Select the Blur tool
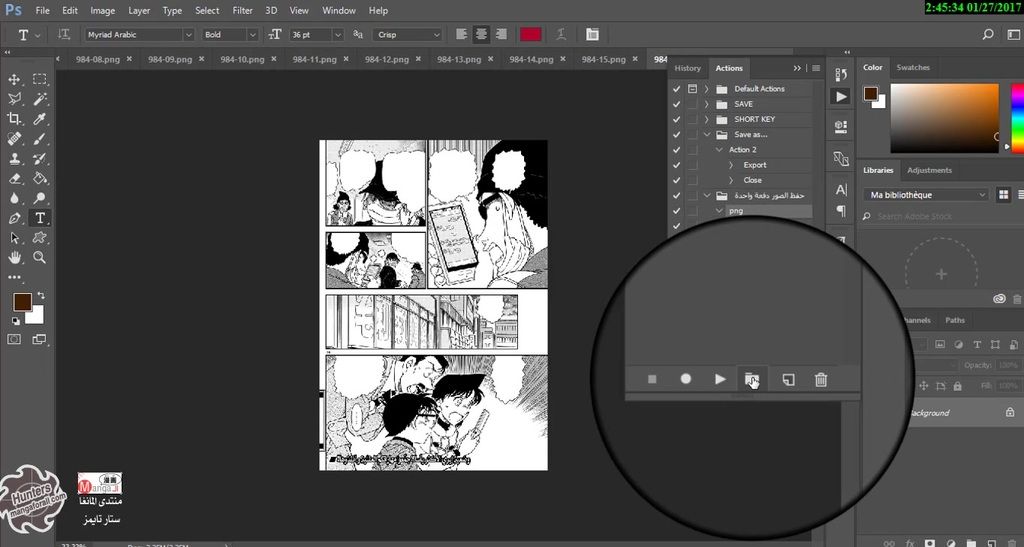 point(14,198)
